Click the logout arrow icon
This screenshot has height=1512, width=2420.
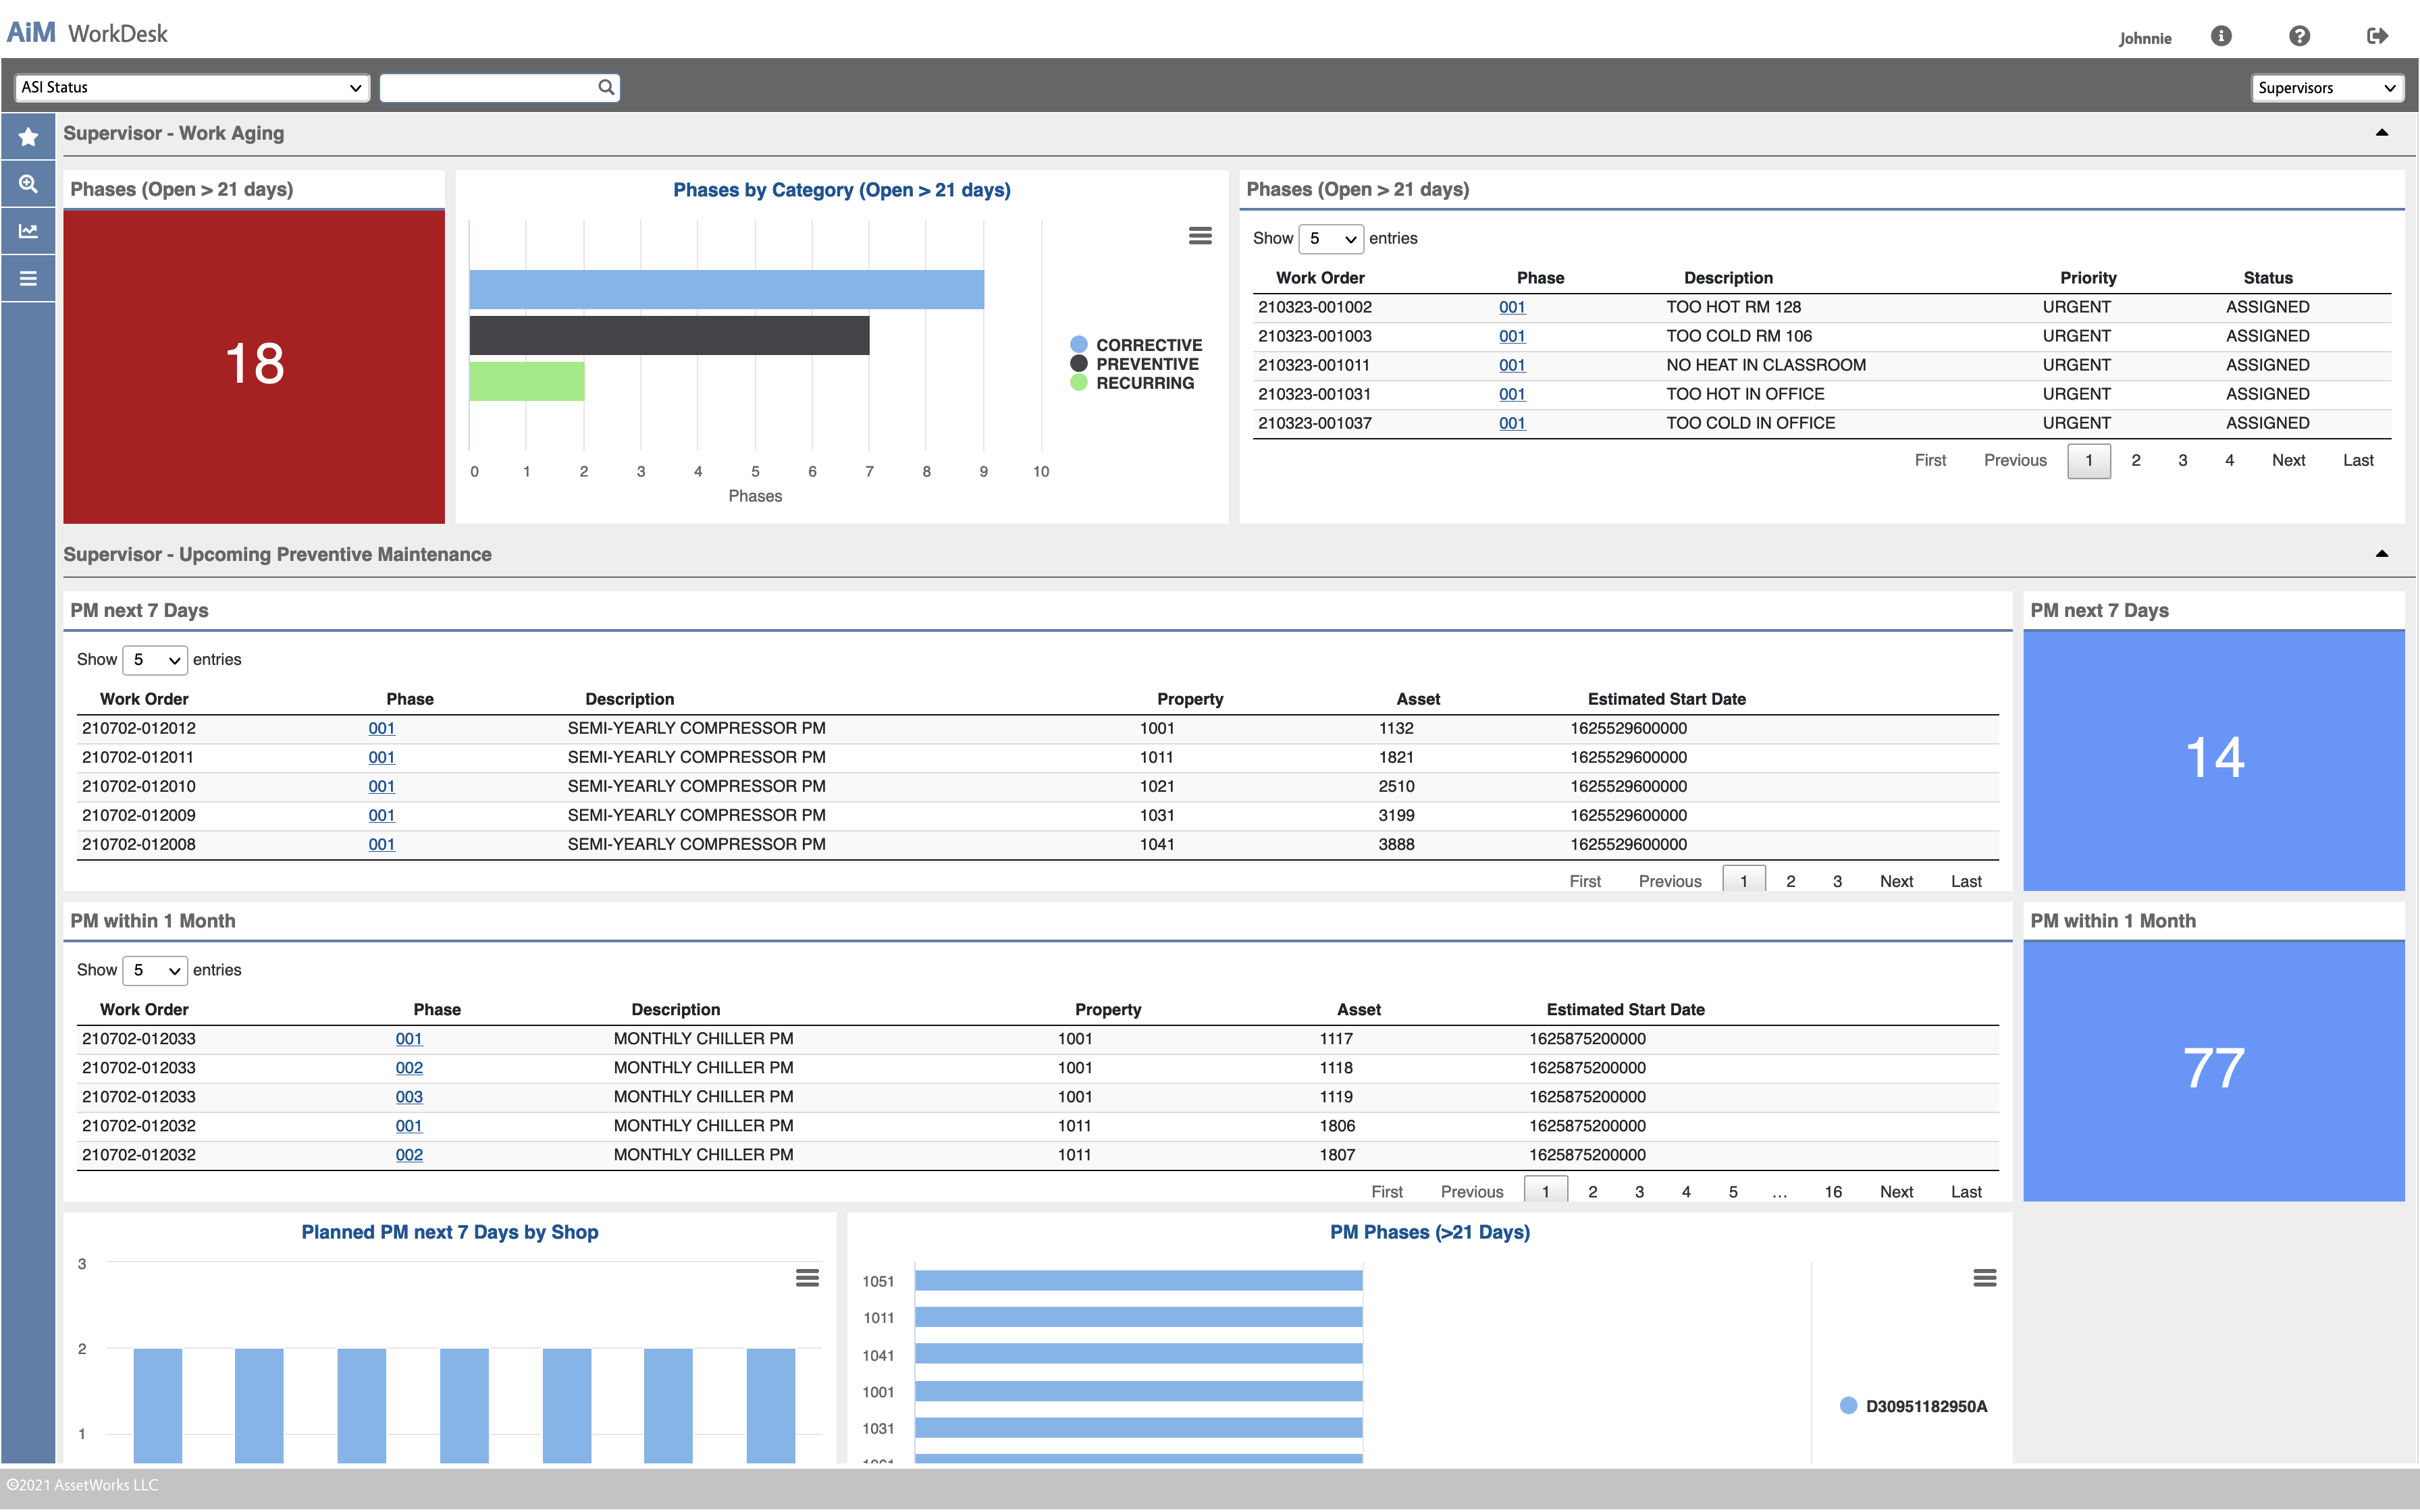coord(2377,36)
